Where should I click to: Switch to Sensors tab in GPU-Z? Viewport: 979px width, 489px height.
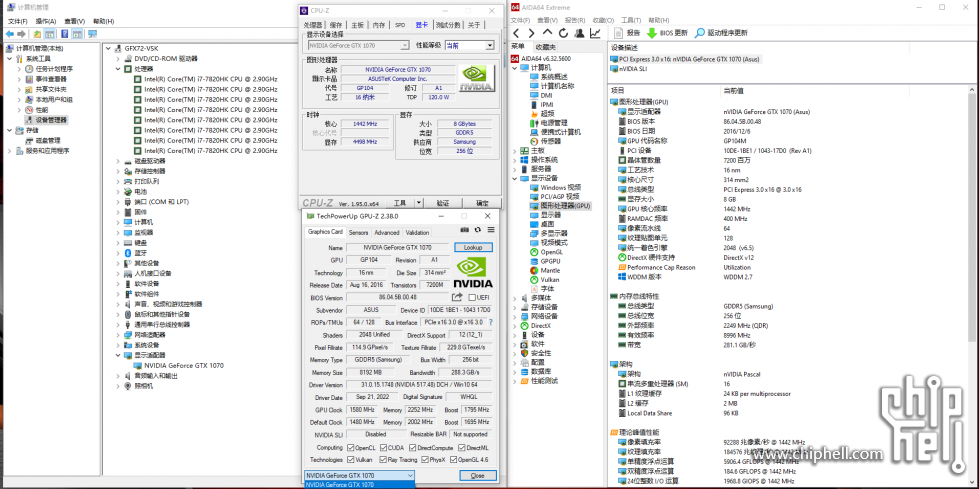click(x=358, y=232)
